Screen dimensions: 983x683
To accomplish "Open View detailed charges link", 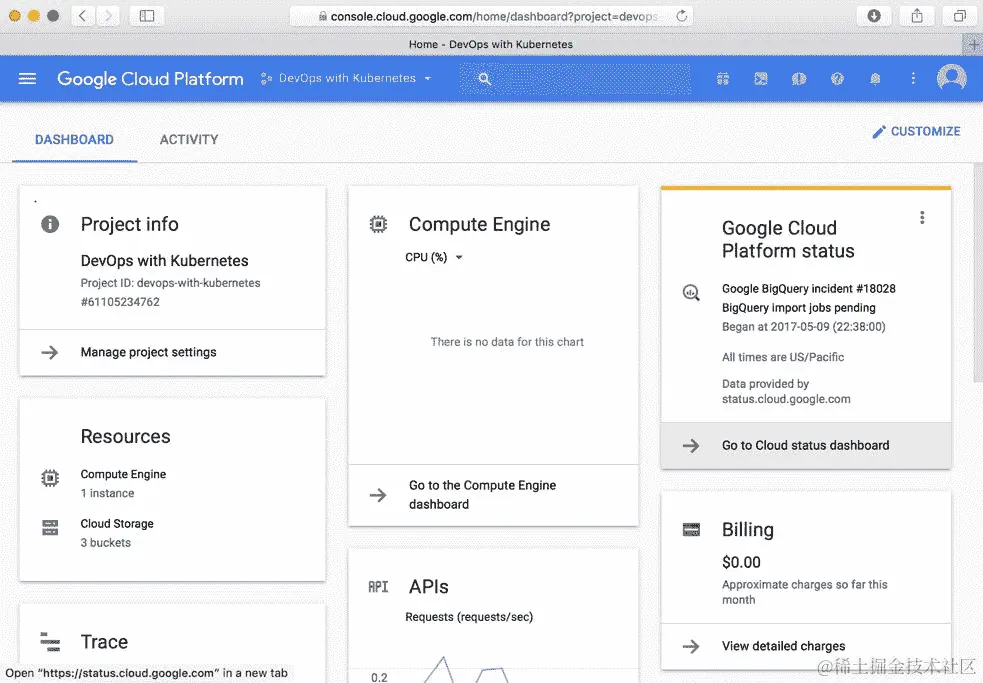I will tap(784, 646).
